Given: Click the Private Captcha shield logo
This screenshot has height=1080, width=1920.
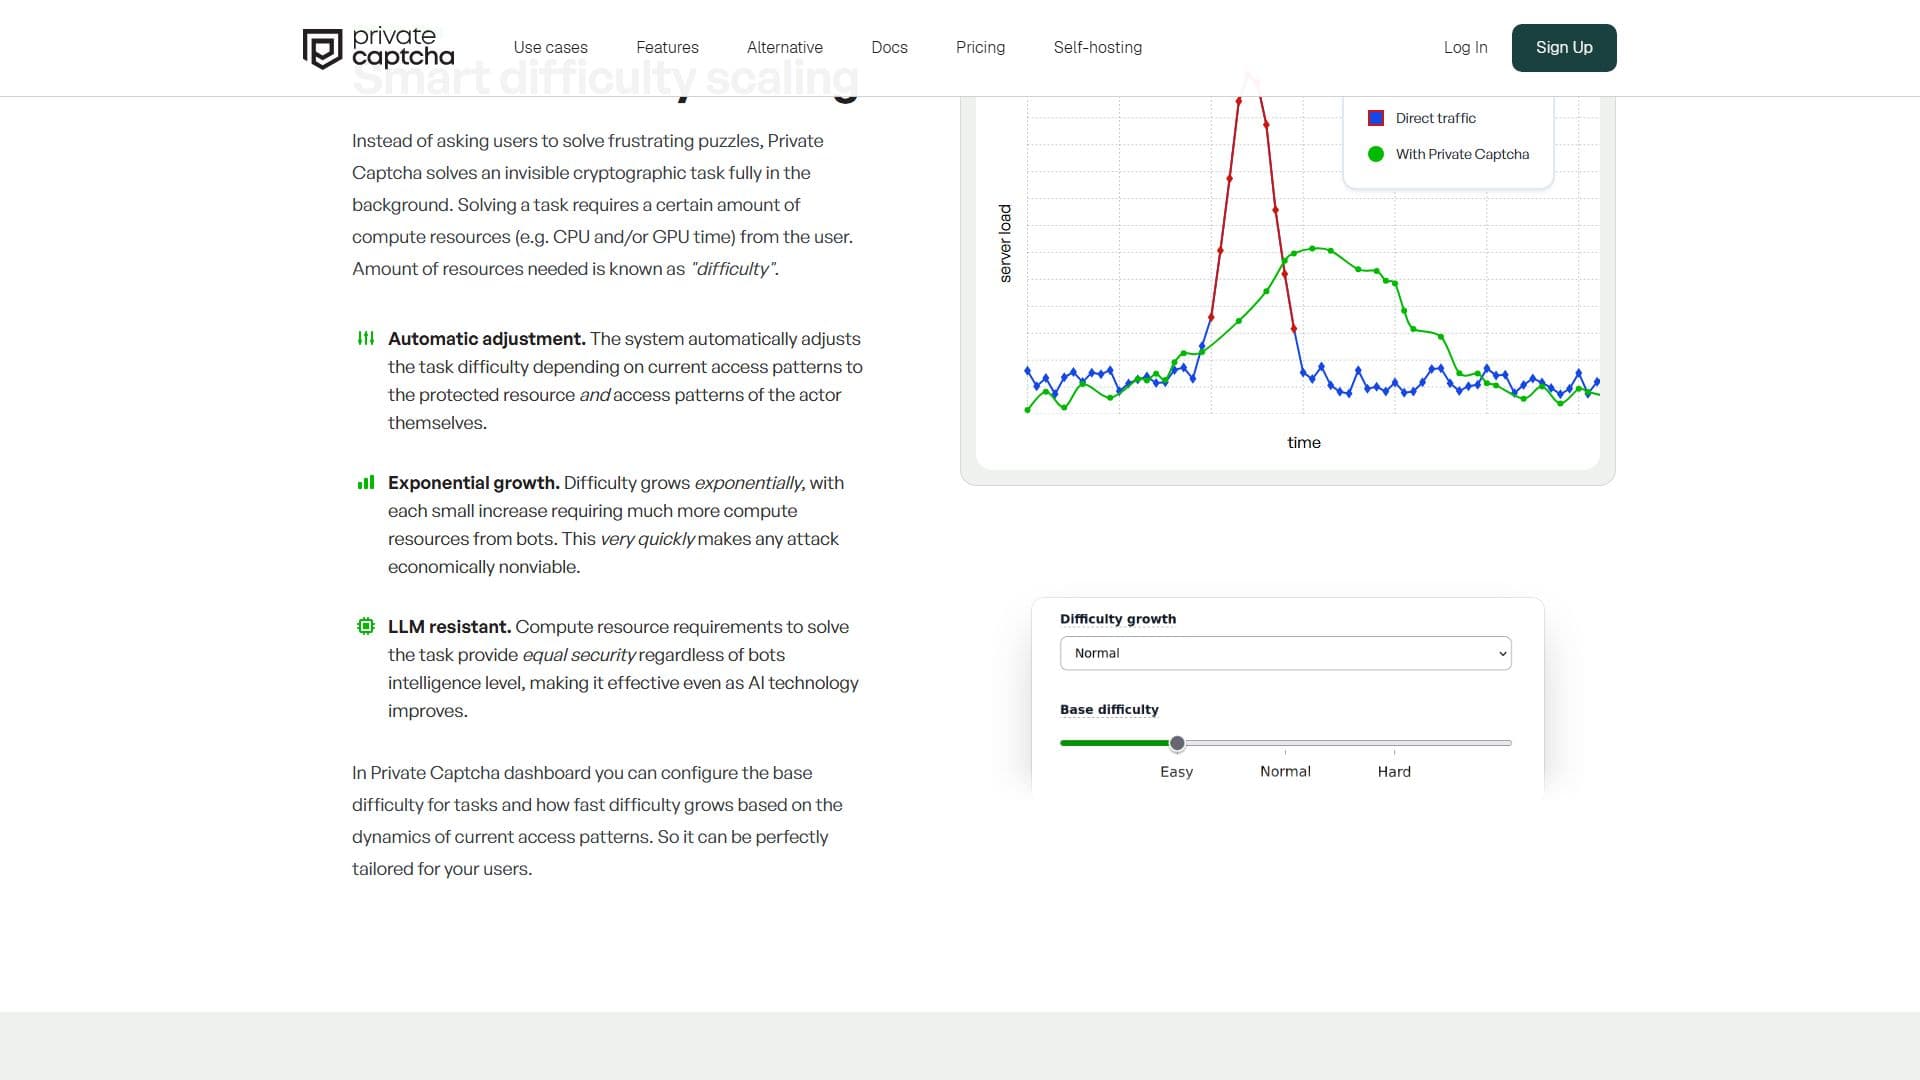Looking at the screenshot, I should click(322, 48).
